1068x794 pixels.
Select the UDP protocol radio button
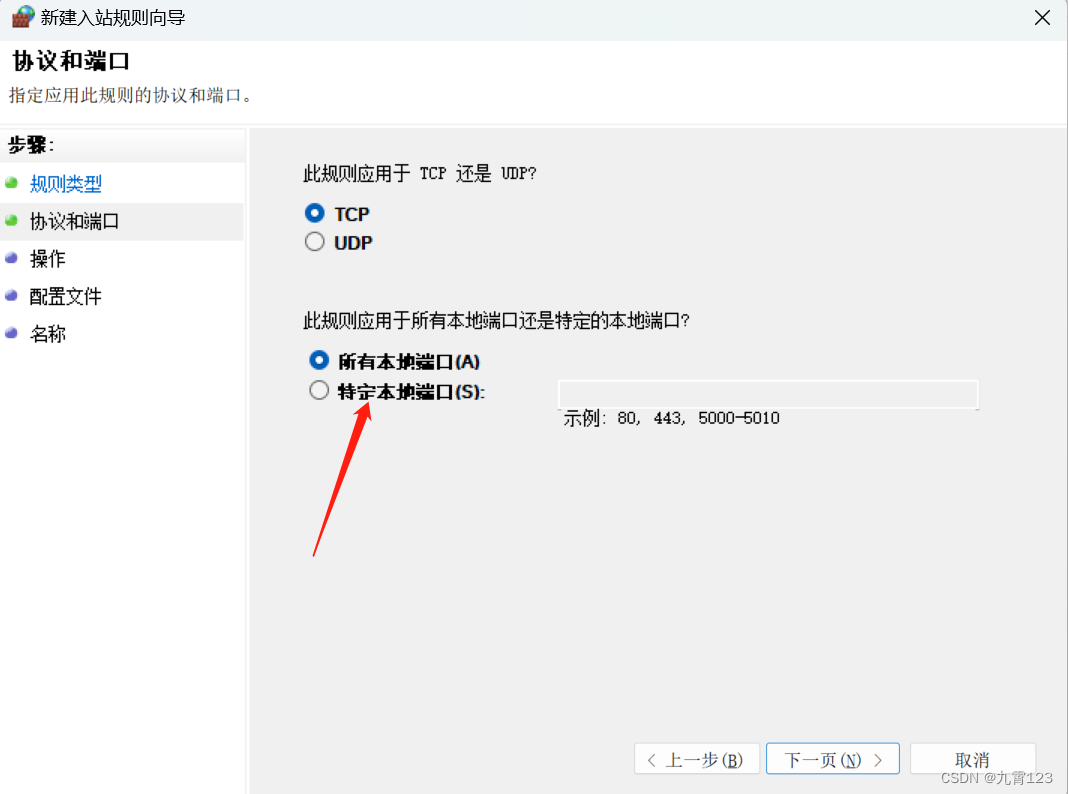tap(314, 242)
